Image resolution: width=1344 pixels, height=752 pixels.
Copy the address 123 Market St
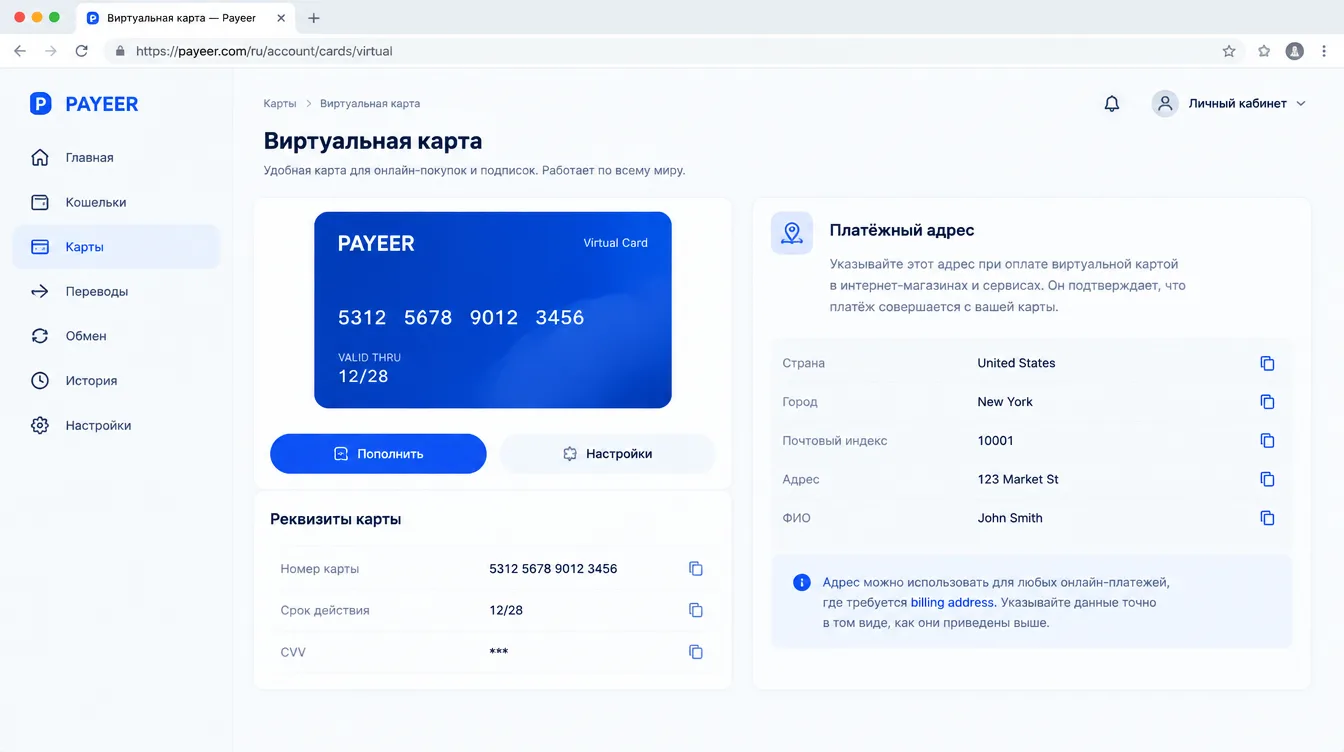pyautogui.click(x=1267, y=479)
